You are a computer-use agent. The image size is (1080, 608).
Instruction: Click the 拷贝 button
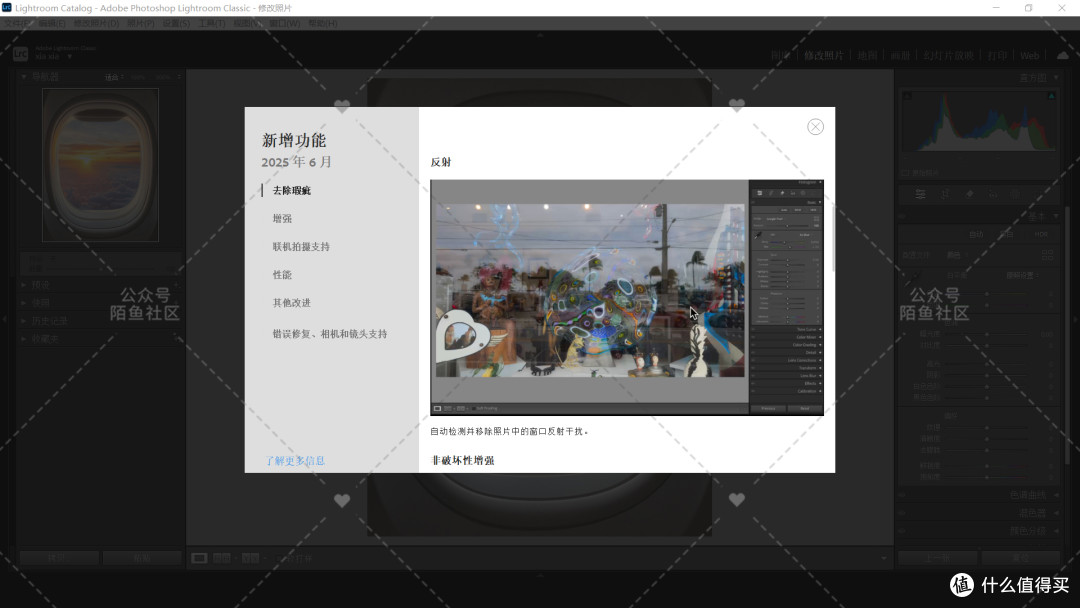point(59,558)
